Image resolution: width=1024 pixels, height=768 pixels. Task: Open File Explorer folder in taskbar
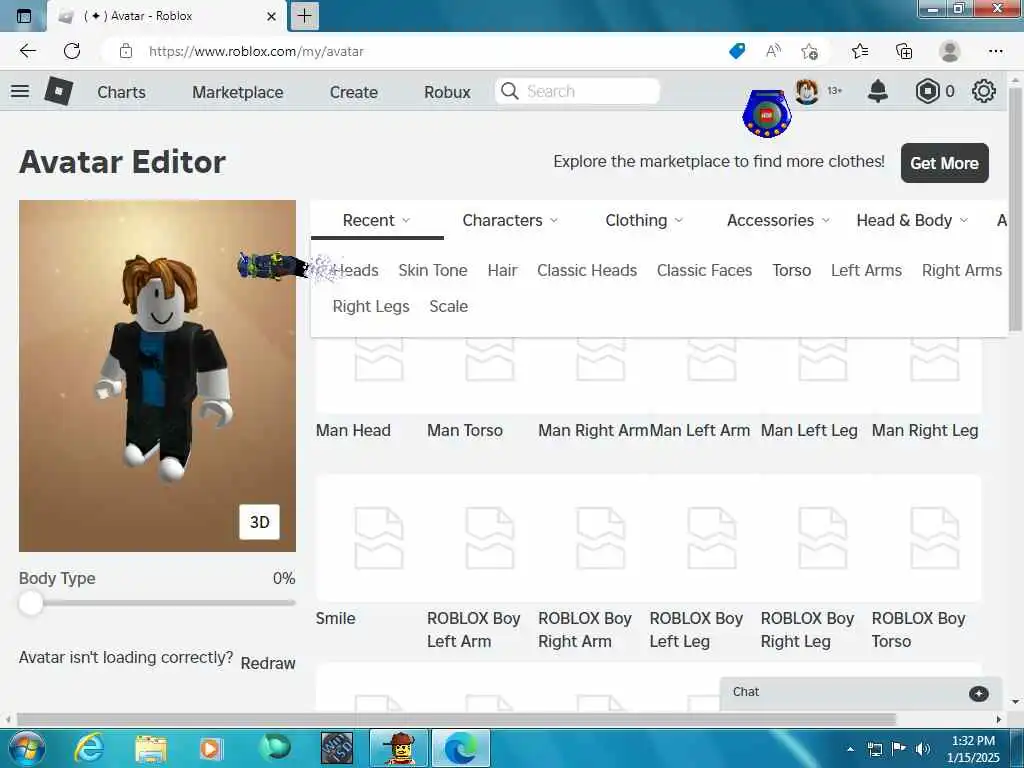(151, 748)
